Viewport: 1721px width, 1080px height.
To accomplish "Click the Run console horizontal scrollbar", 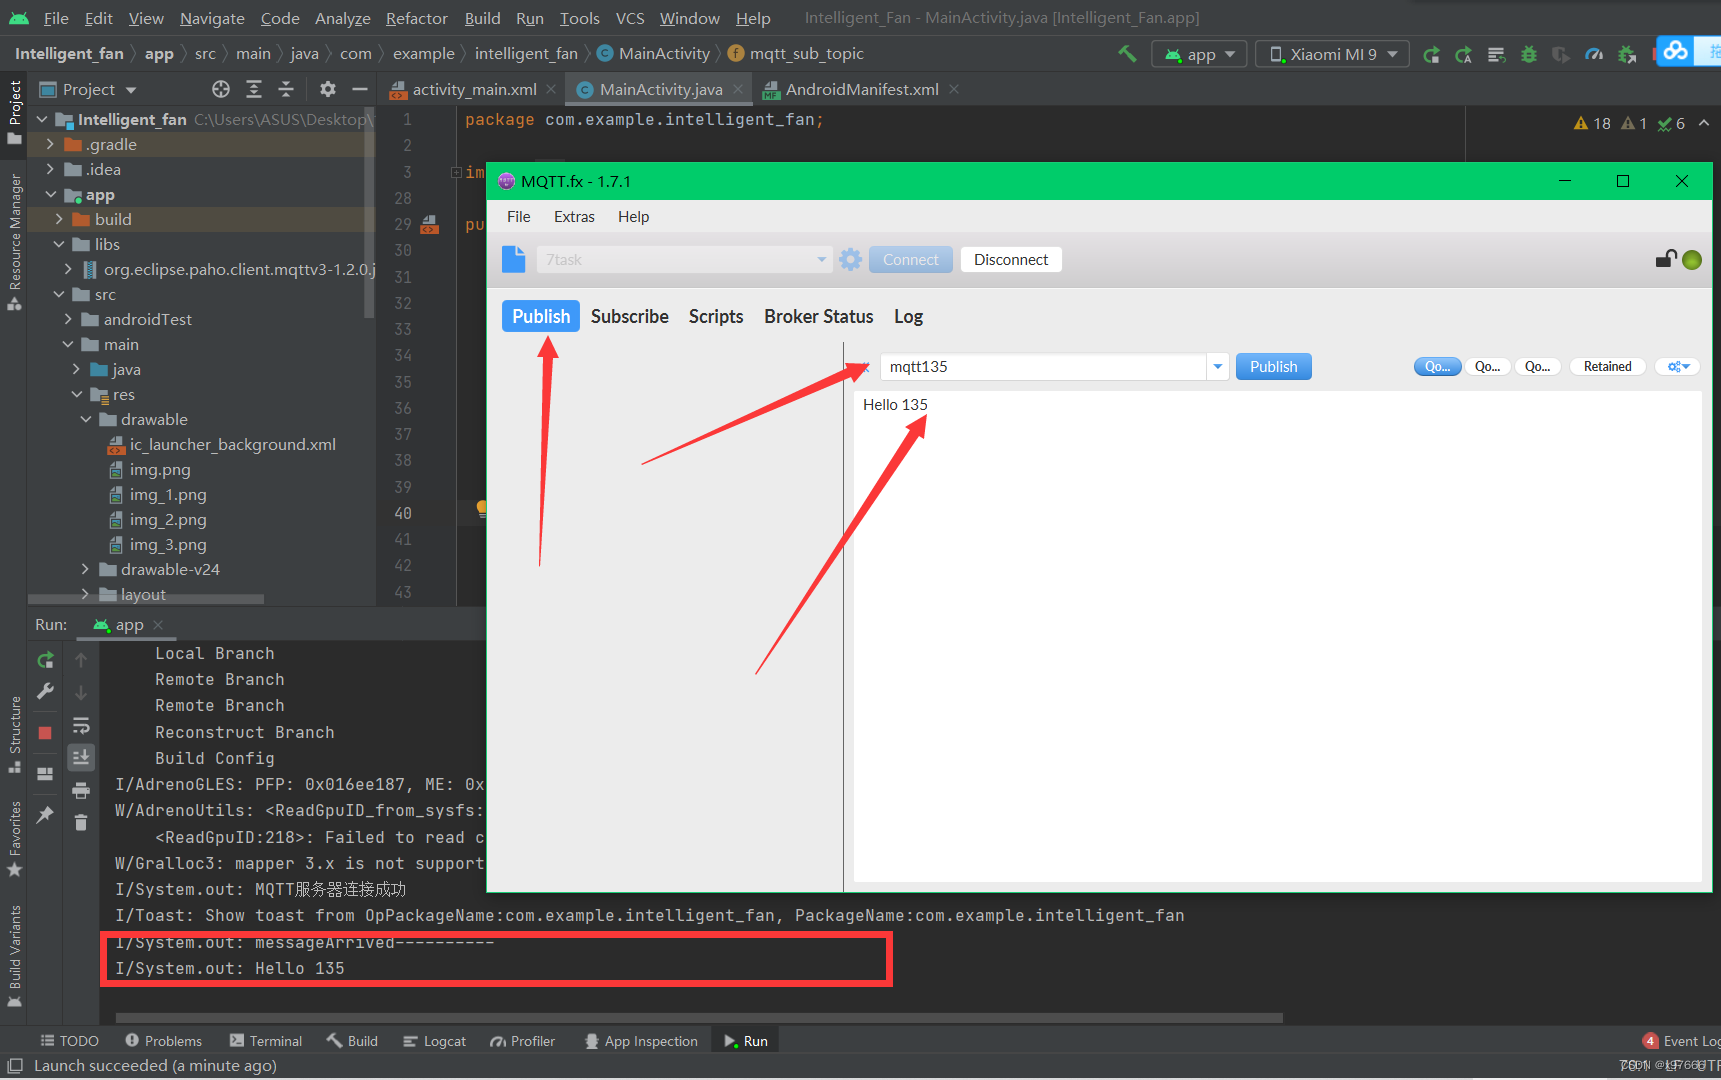I will (x=699, y=1018).
